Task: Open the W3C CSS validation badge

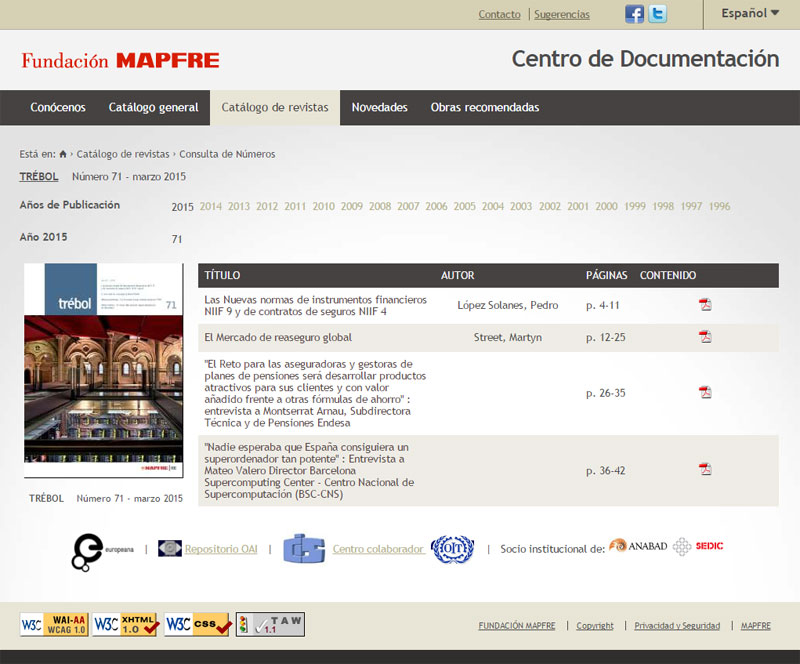Action: 198,624
